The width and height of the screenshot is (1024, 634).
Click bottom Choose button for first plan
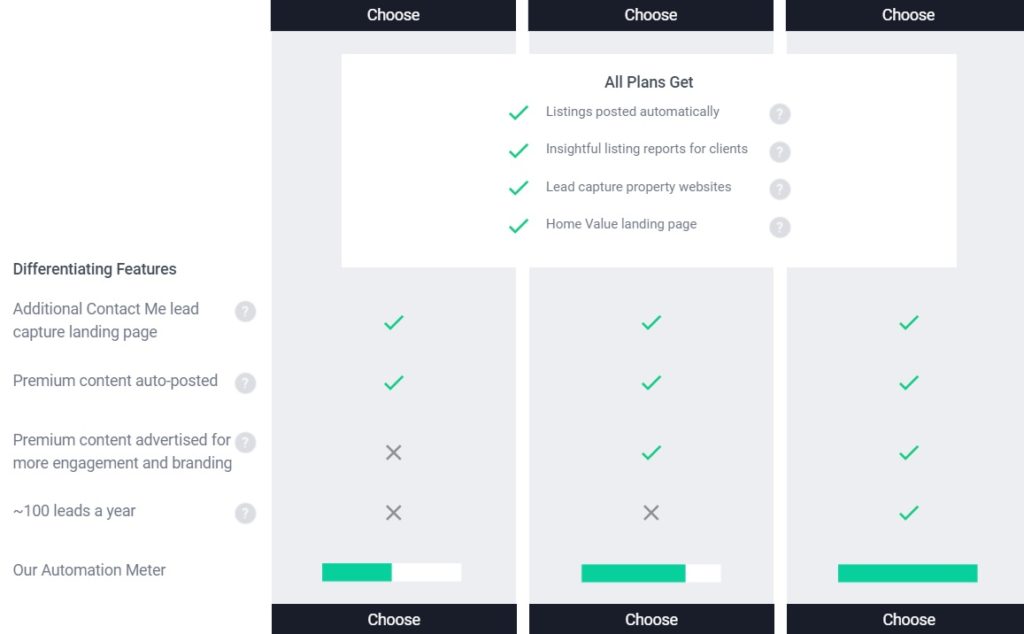tap(393, 619)
